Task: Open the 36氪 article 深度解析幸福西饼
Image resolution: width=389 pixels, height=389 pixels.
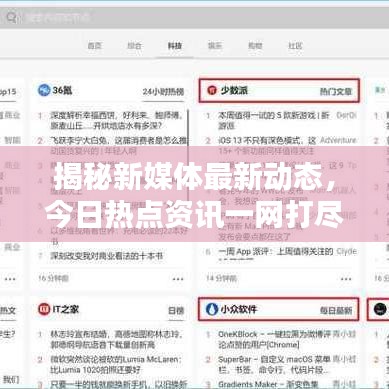Action: [x=117, y=121]
